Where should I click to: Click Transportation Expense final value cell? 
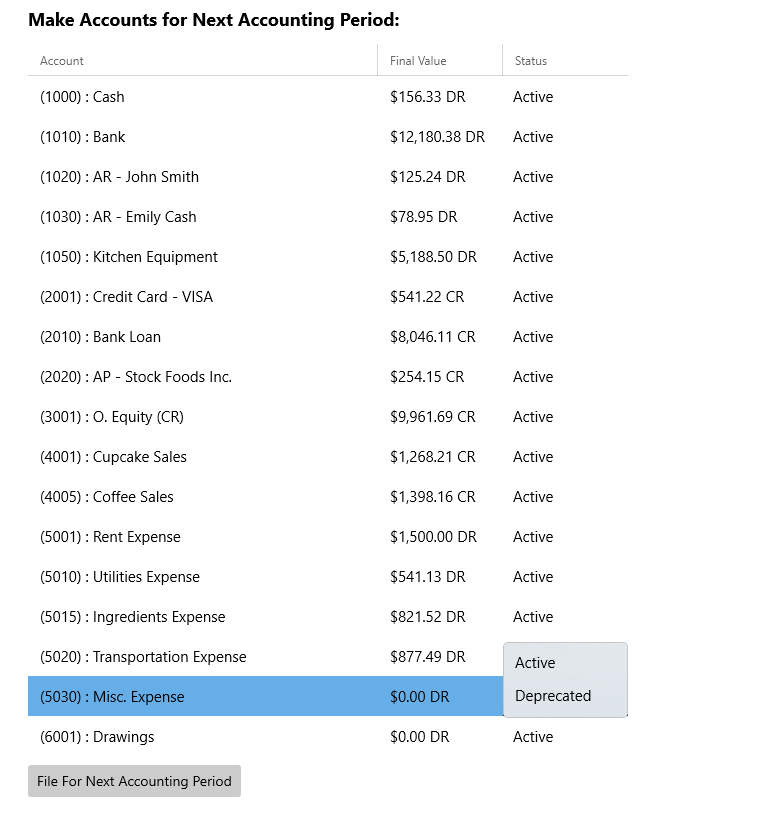pos(440,657)
